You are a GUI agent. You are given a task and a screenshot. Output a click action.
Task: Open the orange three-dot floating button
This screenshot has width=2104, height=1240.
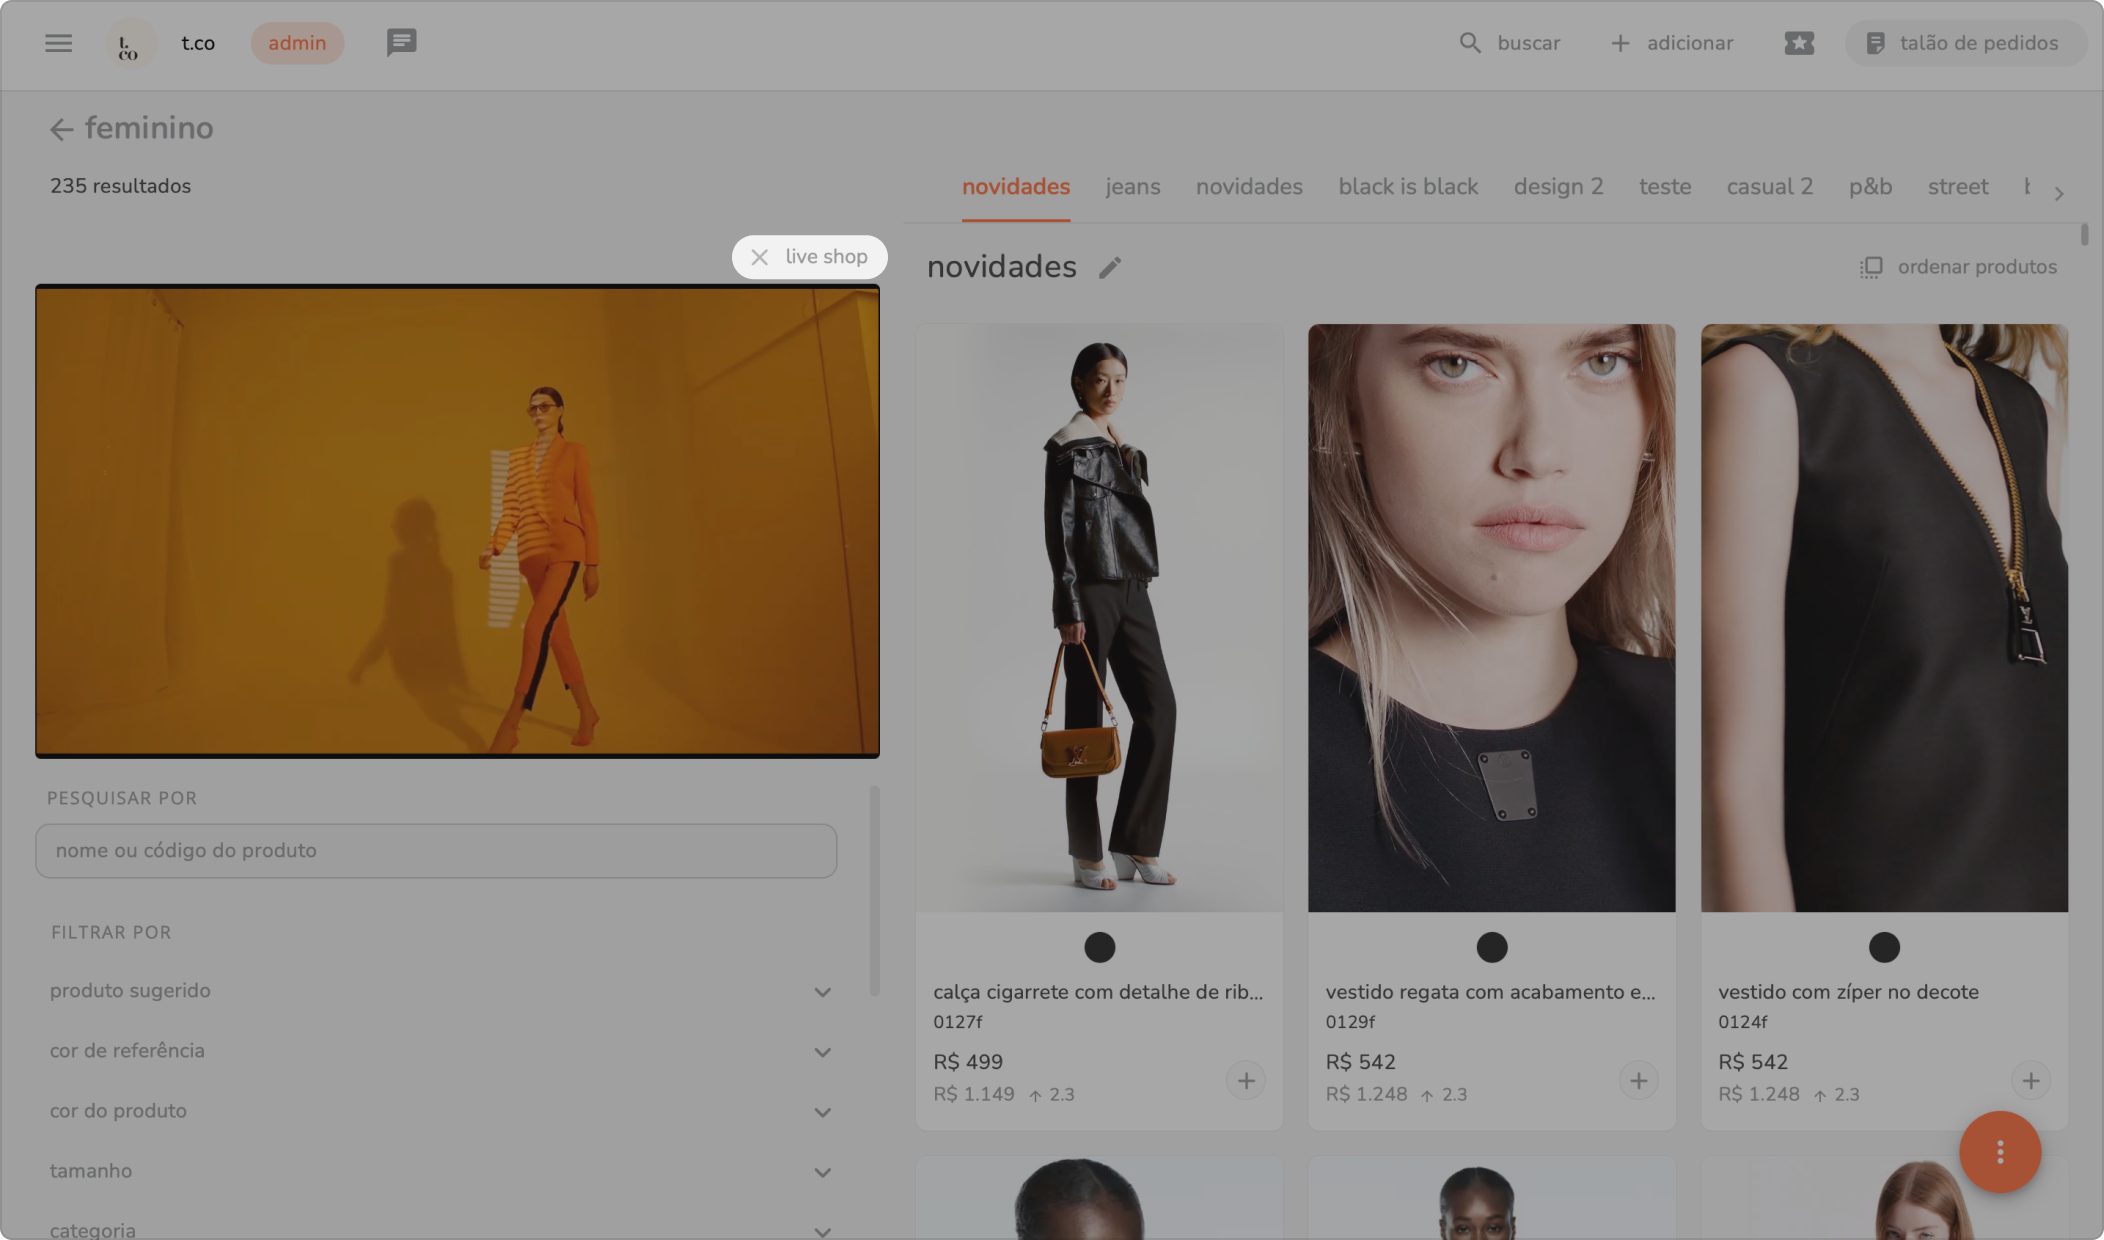(1999, 1152)
